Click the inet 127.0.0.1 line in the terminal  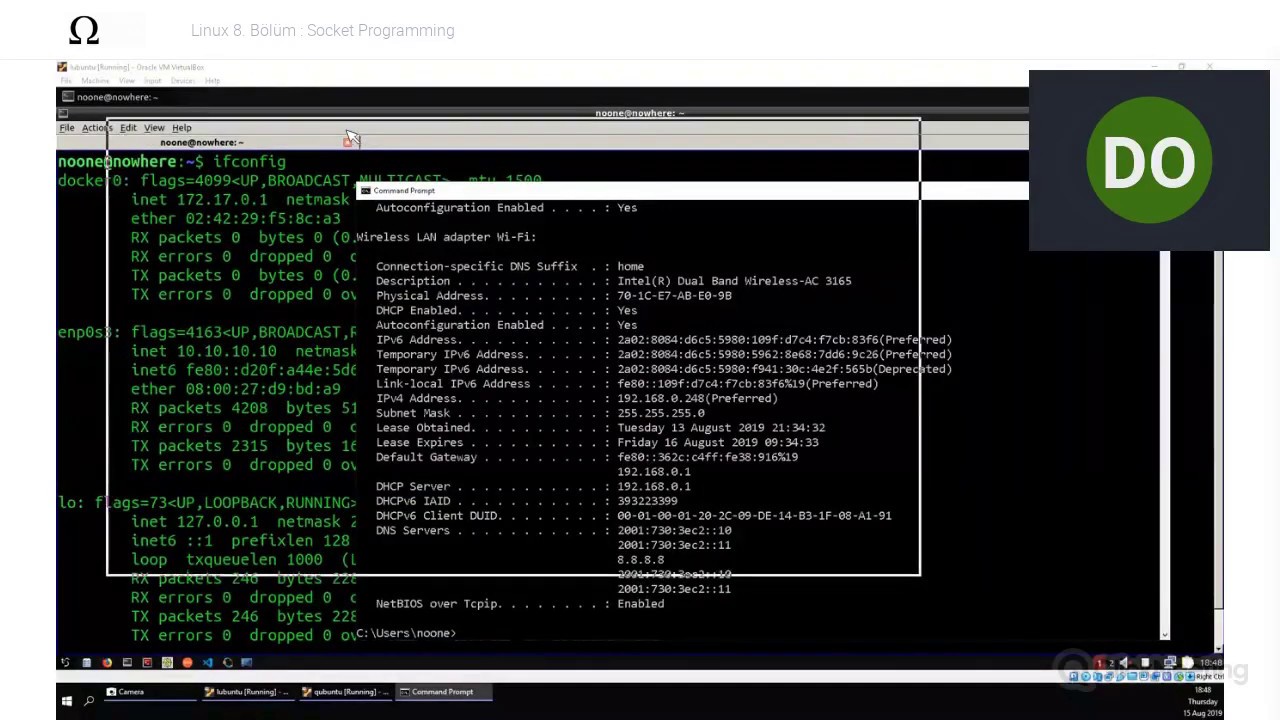[x=243, y=522]
